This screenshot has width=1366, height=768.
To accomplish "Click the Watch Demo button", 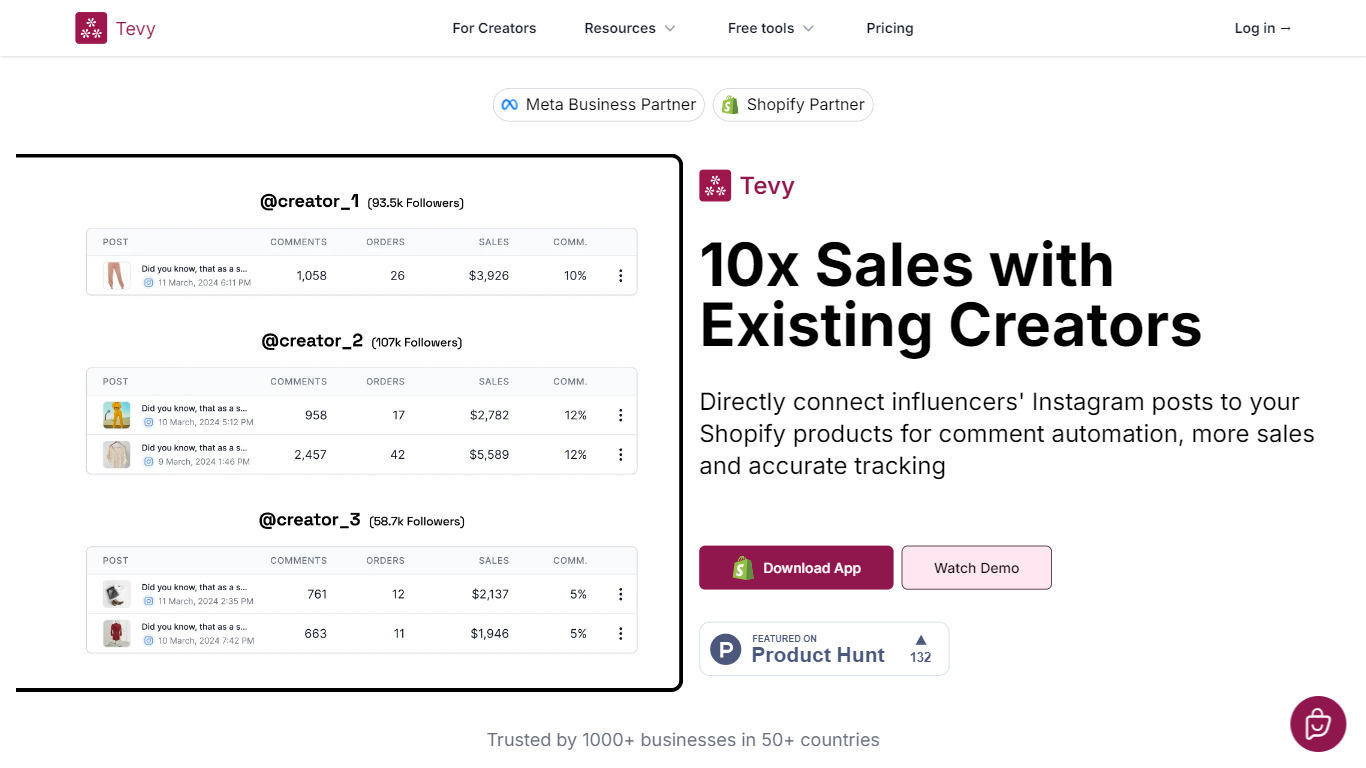I will pyautogui.click(x=977, y=568).
